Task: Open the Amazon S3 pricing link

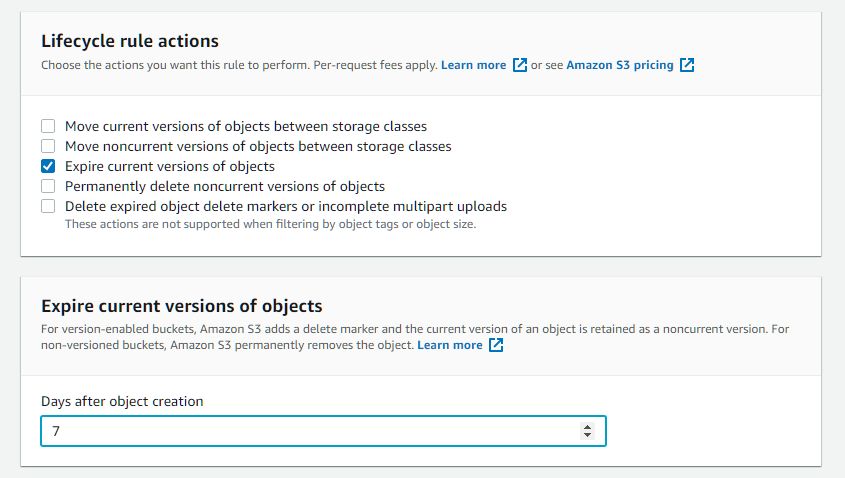Action: pos(620,65)
